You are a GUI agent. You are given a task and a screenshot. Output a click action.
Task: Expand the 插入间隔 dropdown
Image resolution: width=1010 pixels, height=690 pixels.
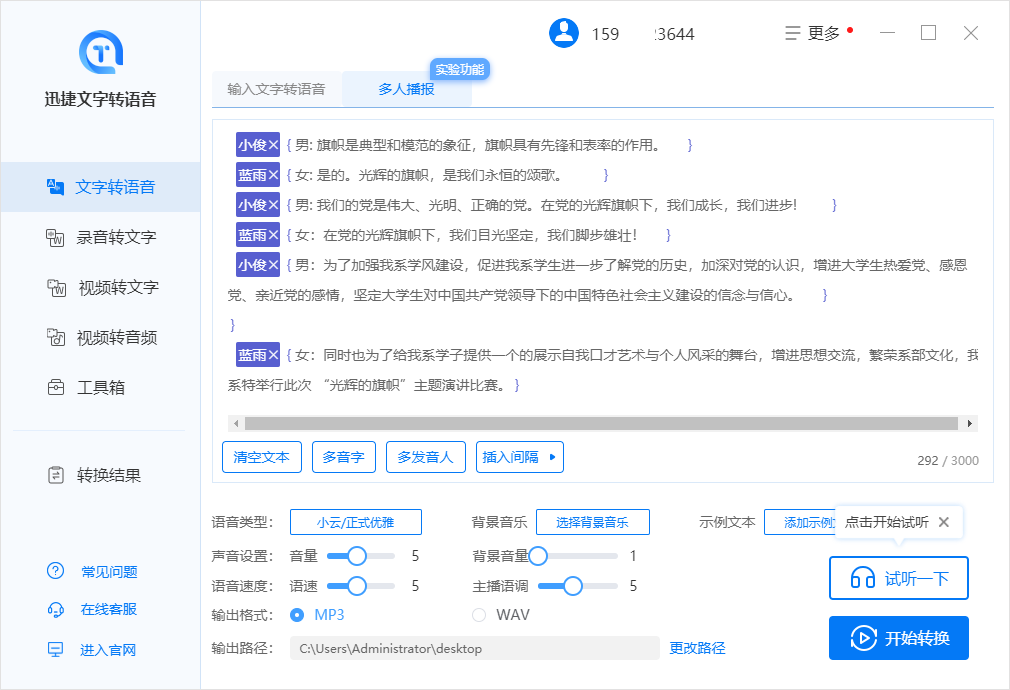tap(519, 457)
